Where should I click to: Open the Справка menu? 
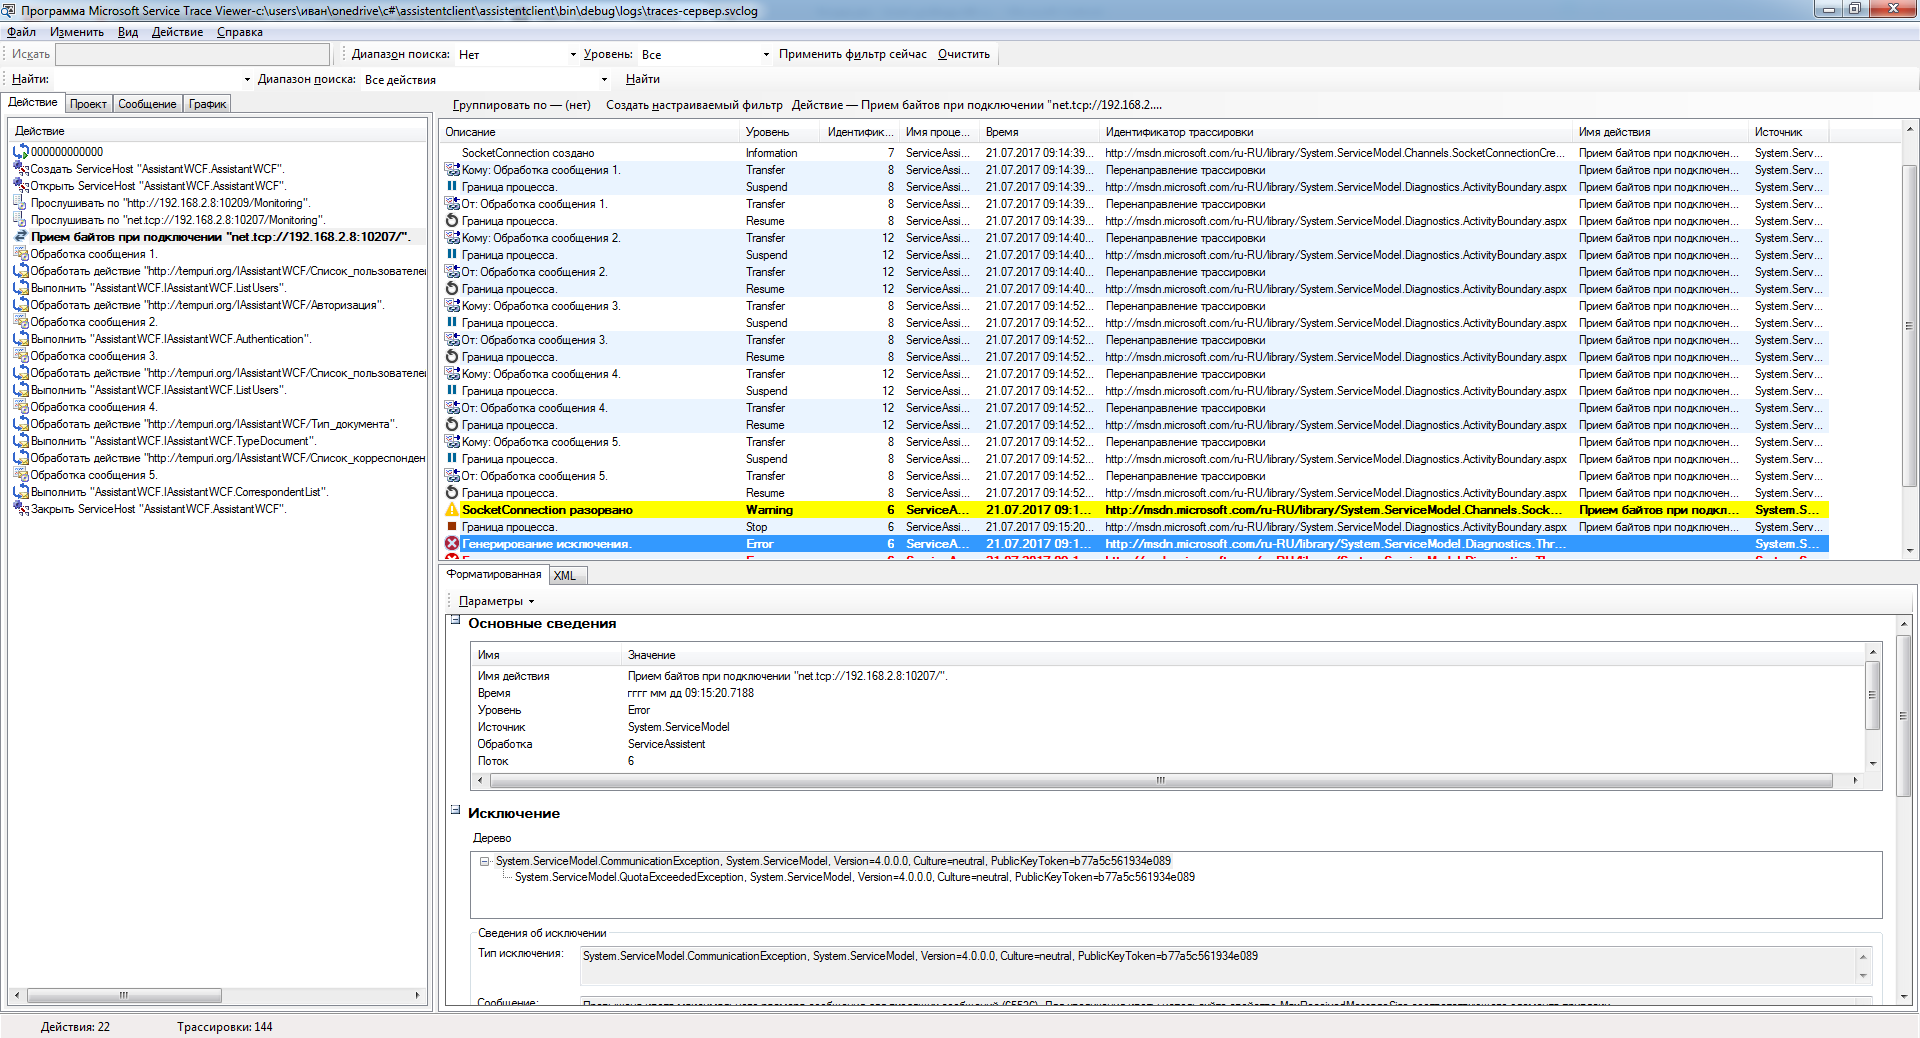[x=240, y=32]
